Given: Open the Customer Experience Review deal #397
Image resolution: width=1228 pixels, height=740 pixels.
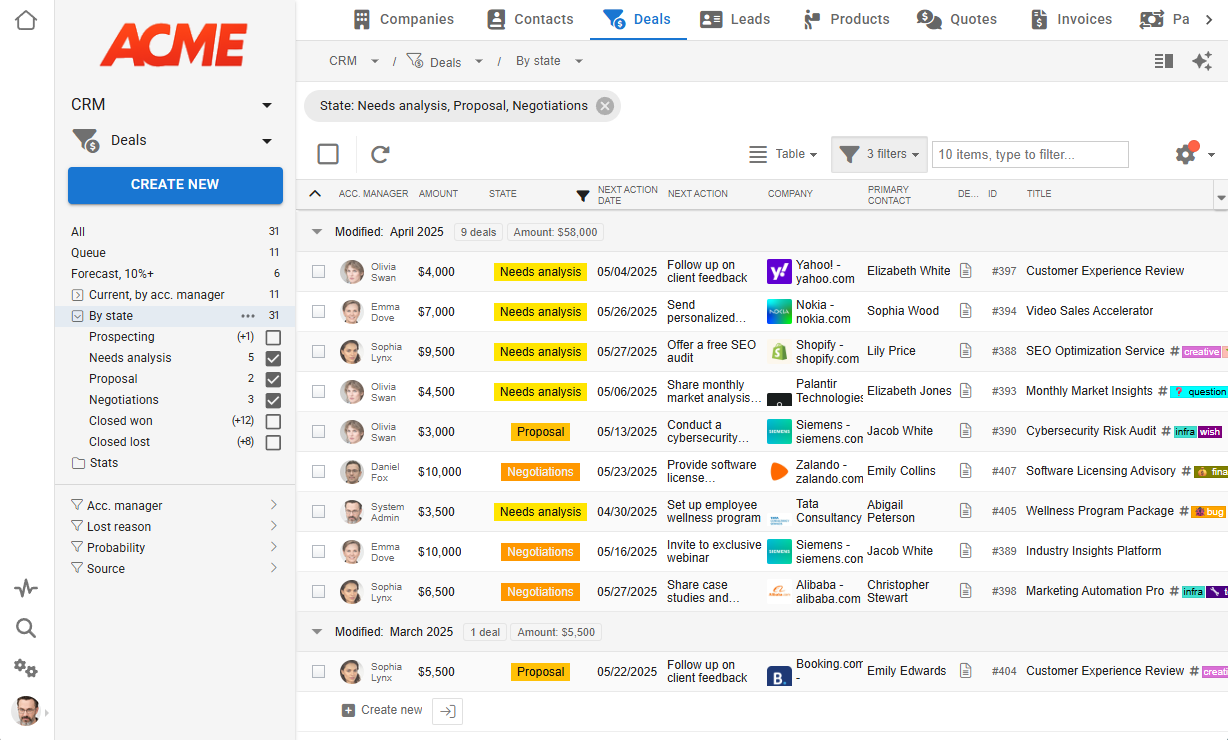Looking at the screenshot, I should pyautogui.click(x=1105, y=271).
